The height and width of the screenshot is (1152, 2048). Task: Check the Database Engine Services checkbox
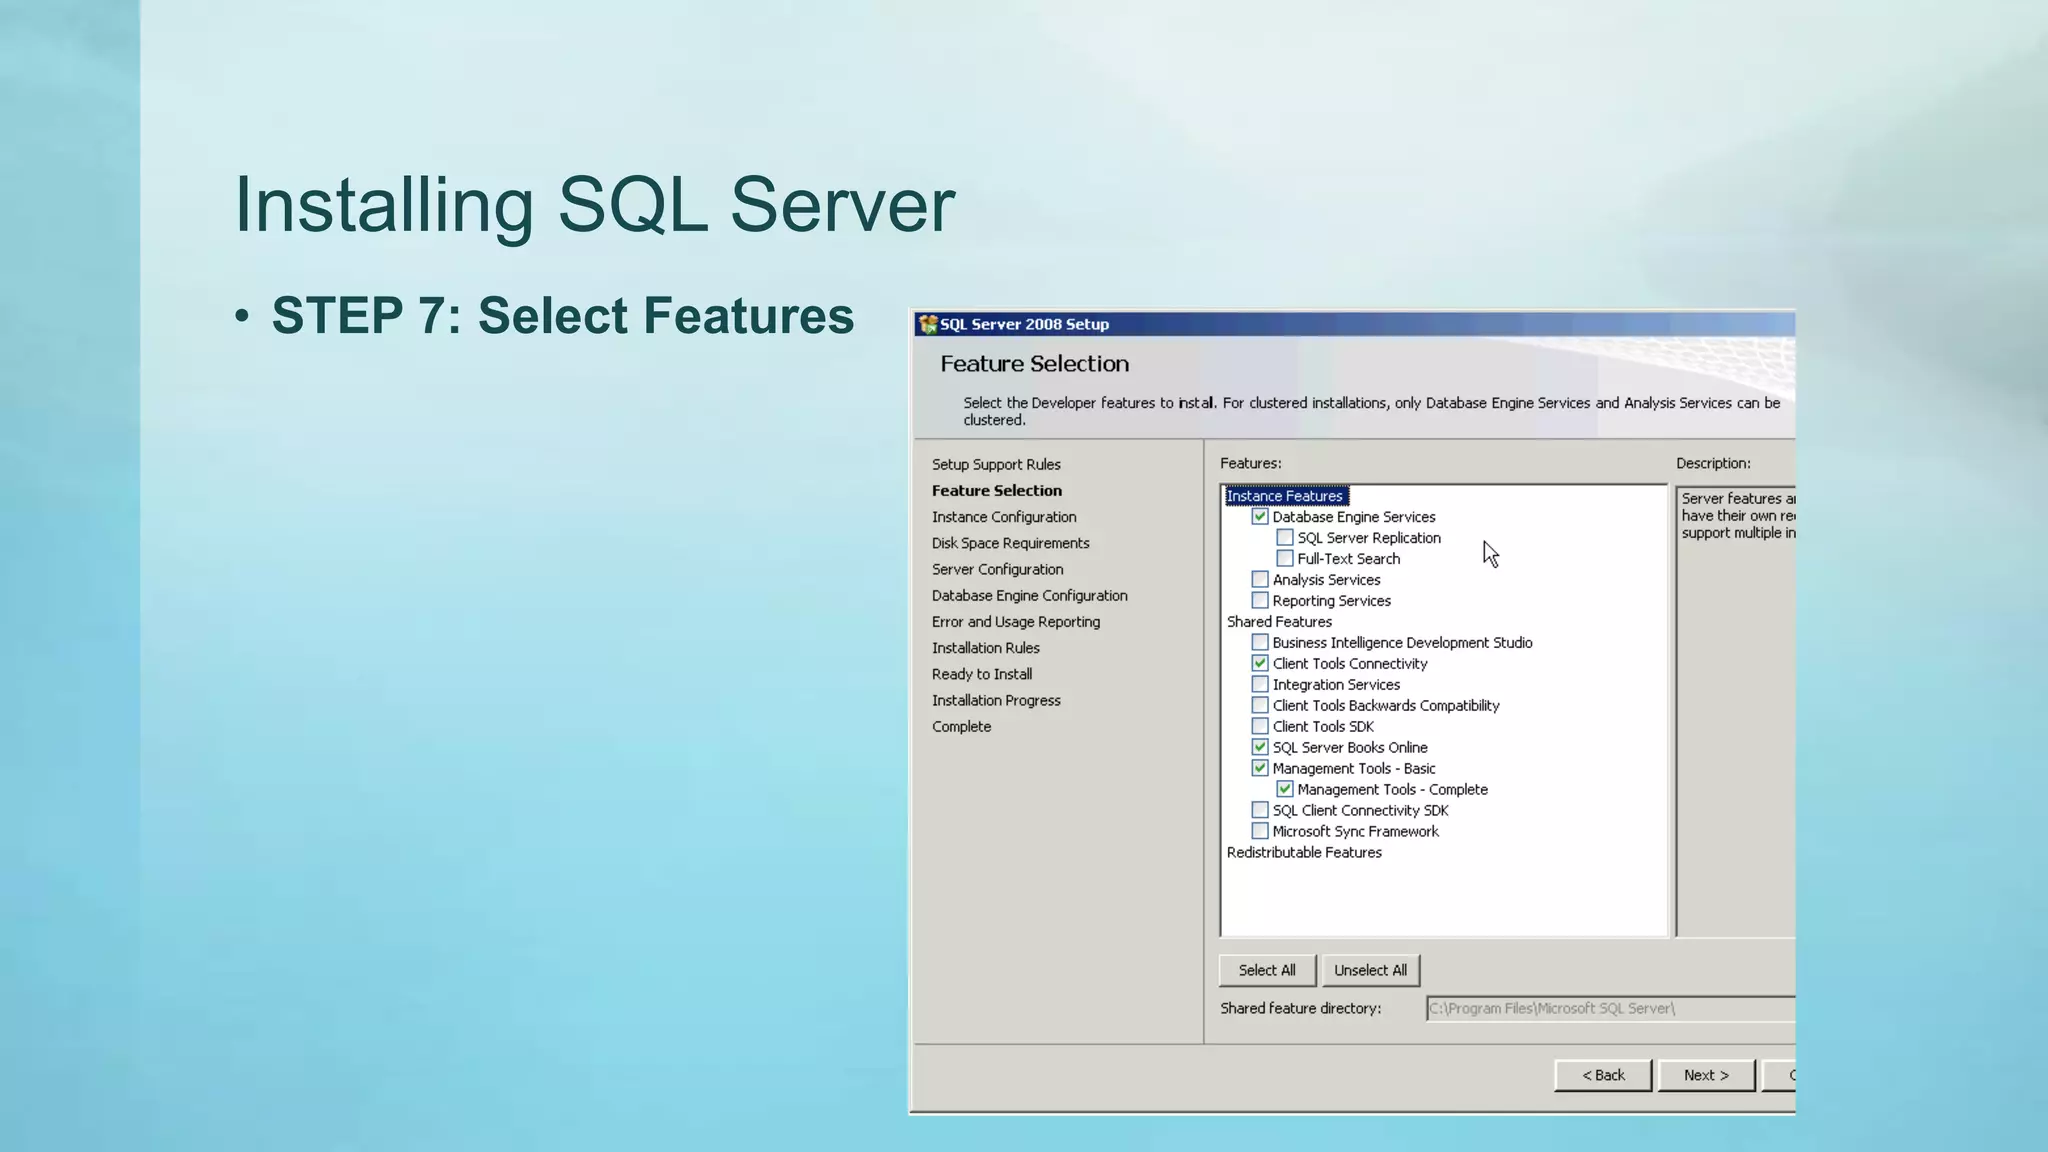point(1260,517)
